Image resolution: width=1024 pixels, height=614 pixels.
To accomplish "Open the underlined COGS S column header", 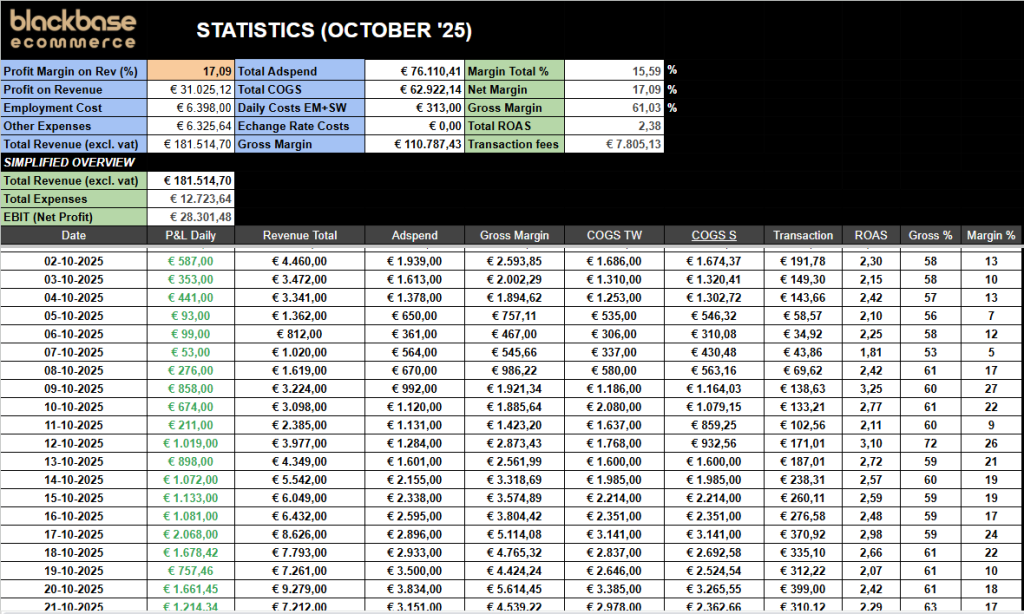I will click(x=713, y=235).
